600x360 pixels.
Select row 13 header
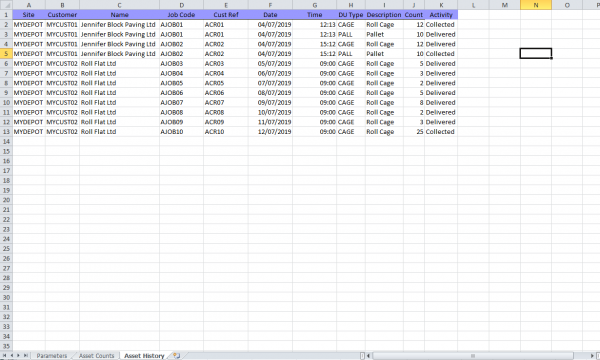pos(6,132)
